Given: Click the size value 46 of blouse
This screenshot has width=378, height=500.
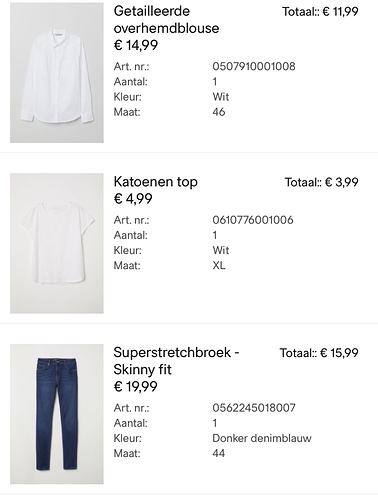Looking at the screenshot, I should tap(219, 112).
